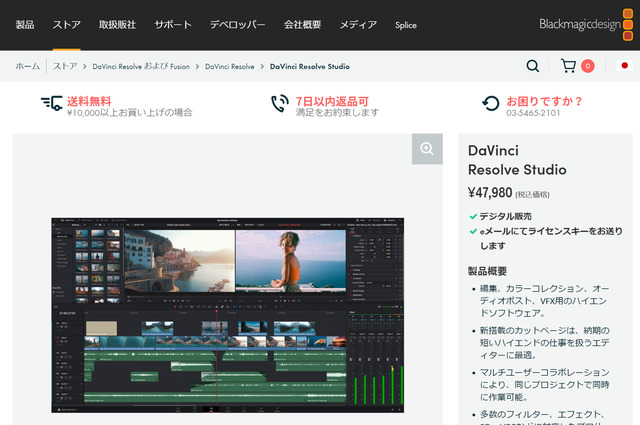Open the shopping cart icon
This screenshot has height=425, width=640.
pyautogui.click(x=568, y=66)
